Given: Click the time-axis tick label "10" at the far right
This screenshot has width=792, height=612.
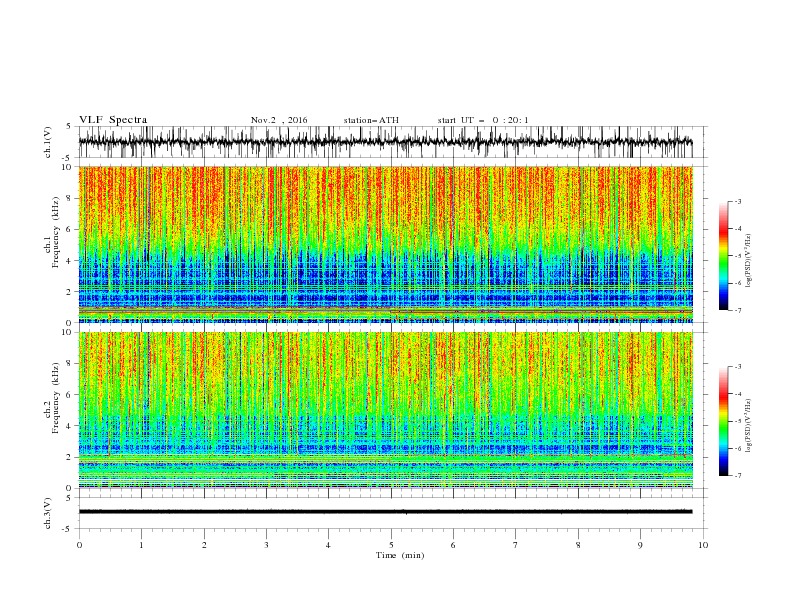Looking at the screenshot, I should coord(703,545).
